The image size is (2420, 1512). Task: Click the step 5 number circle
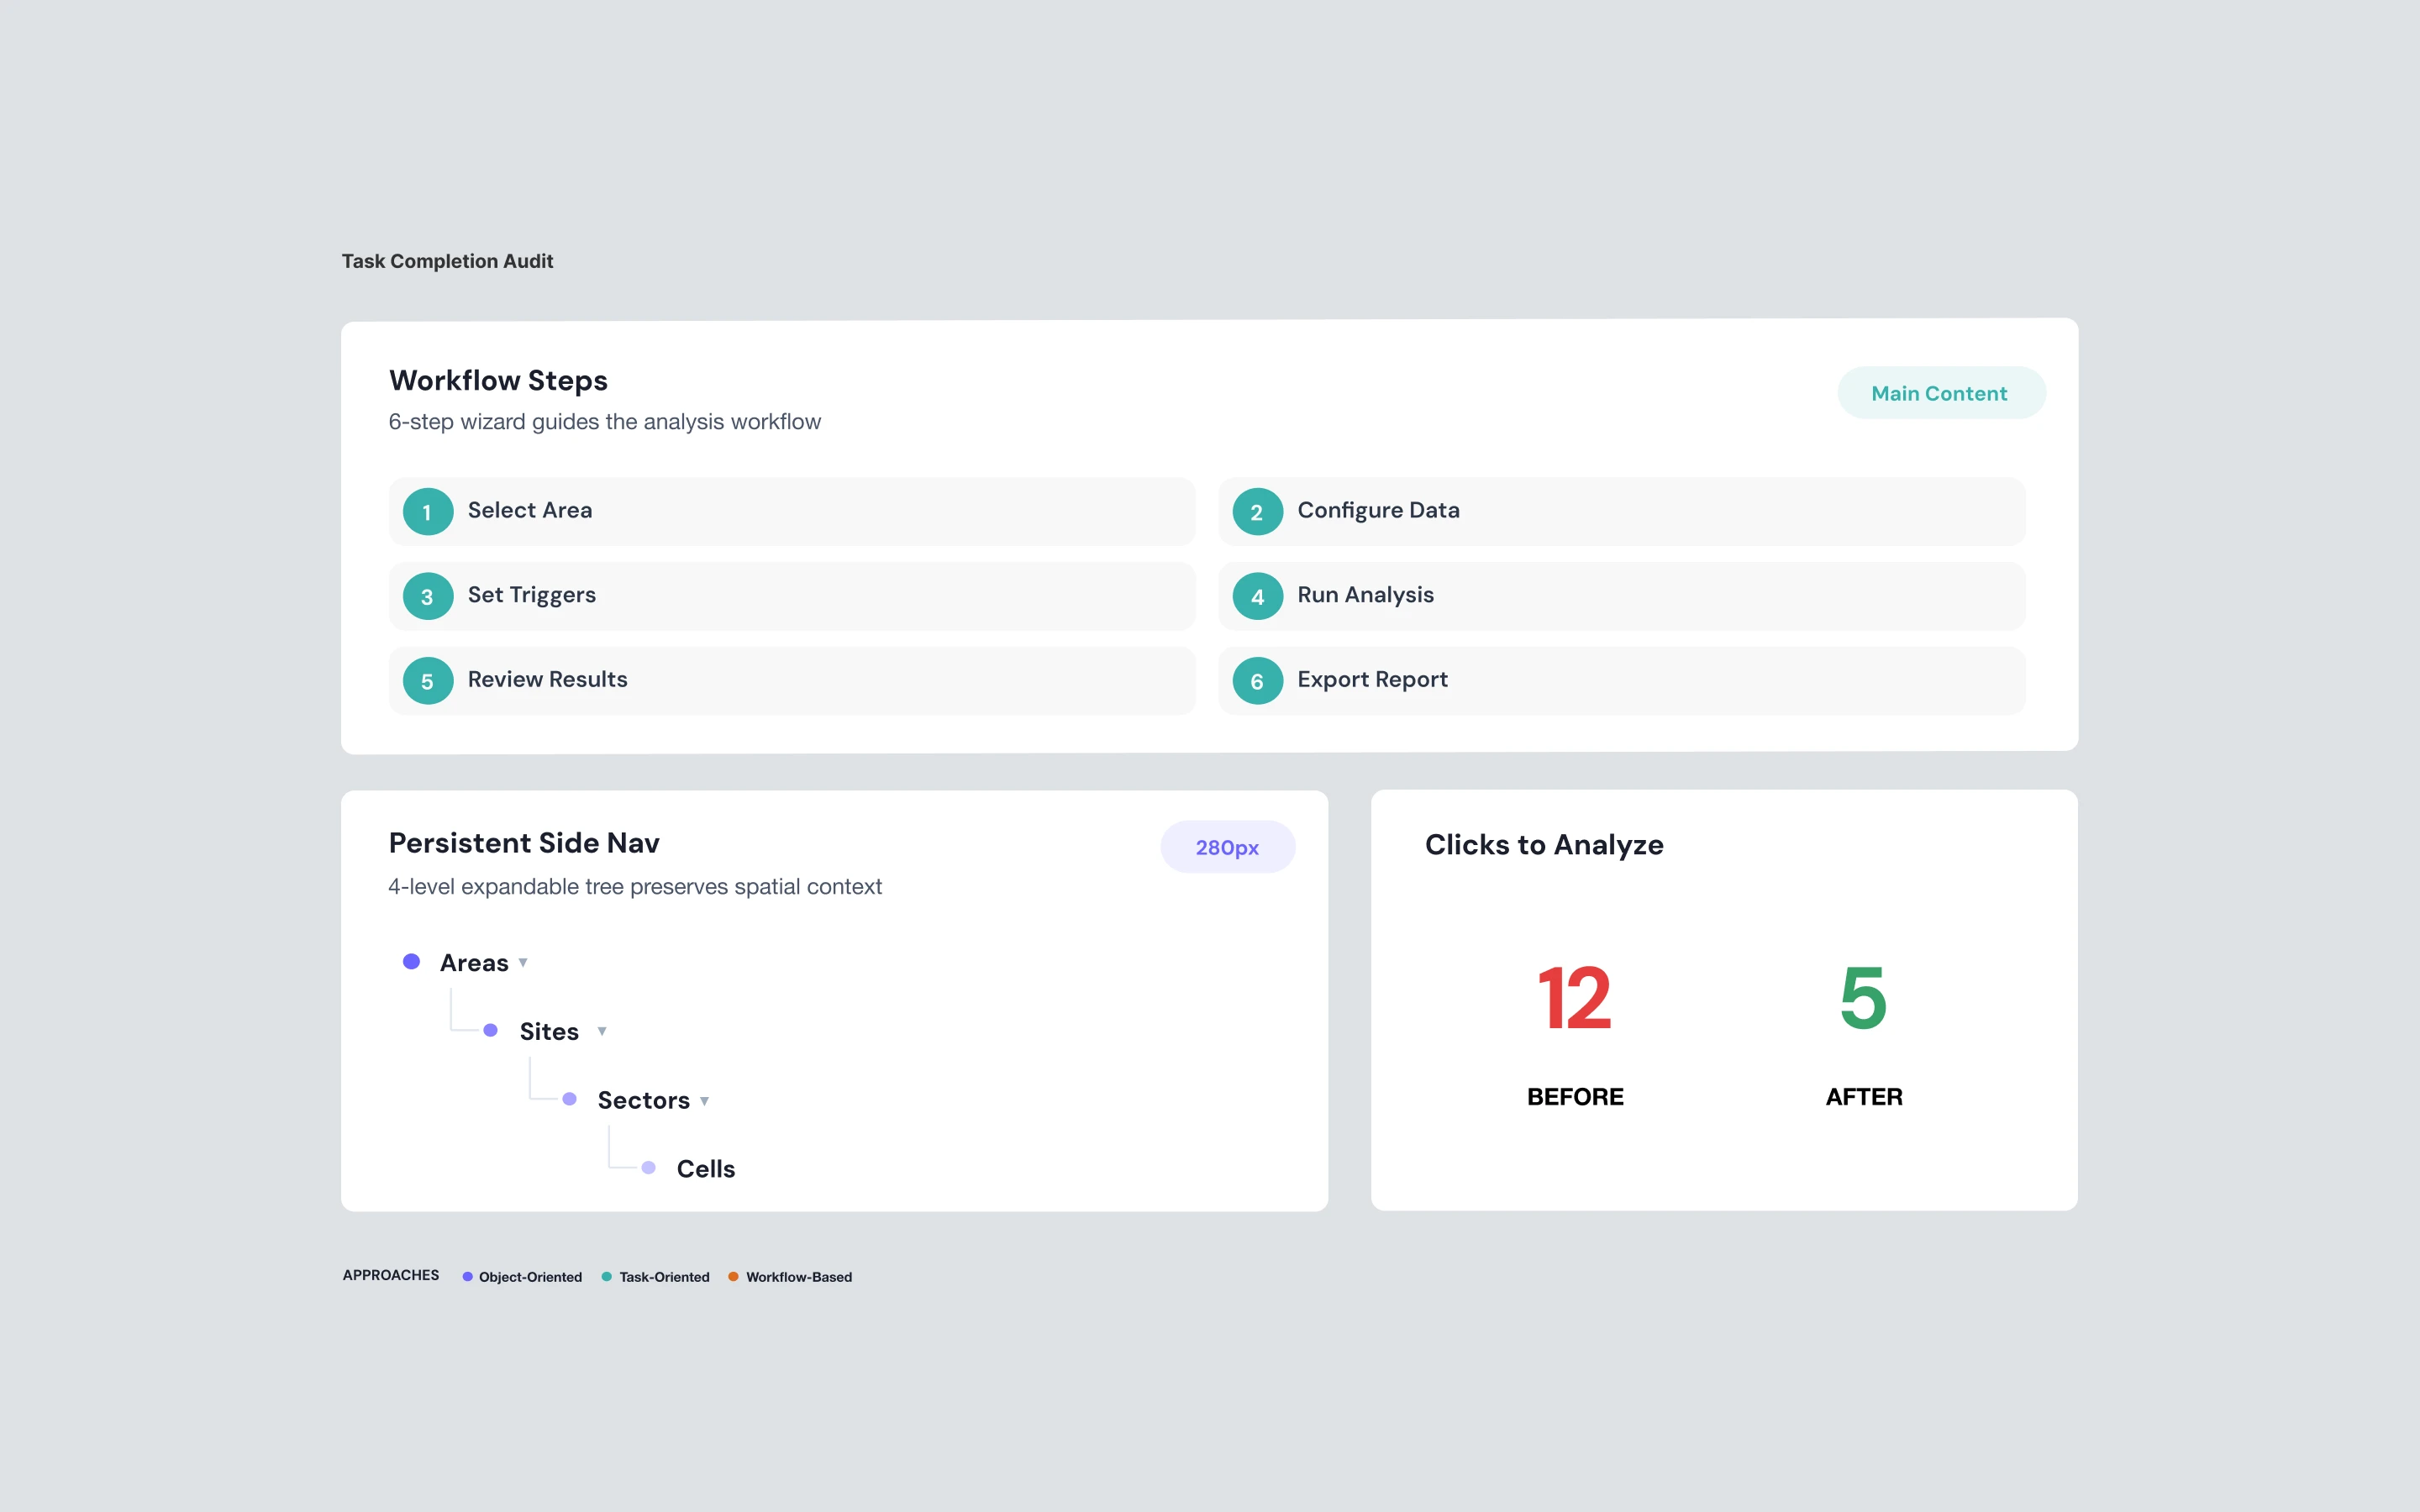pyautogui.click(x=428, y=681)
